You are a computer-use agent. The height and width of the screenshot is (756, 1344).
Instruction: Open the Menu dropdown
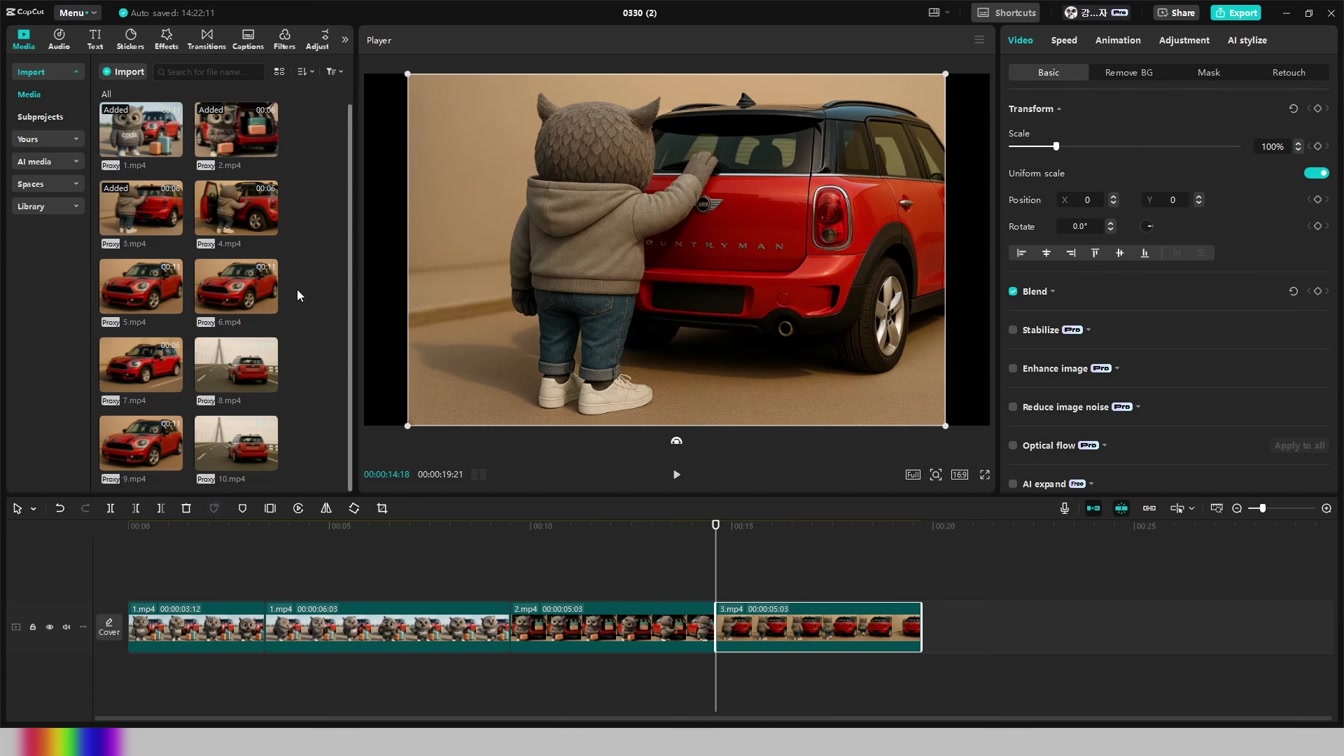coord(77,13)
